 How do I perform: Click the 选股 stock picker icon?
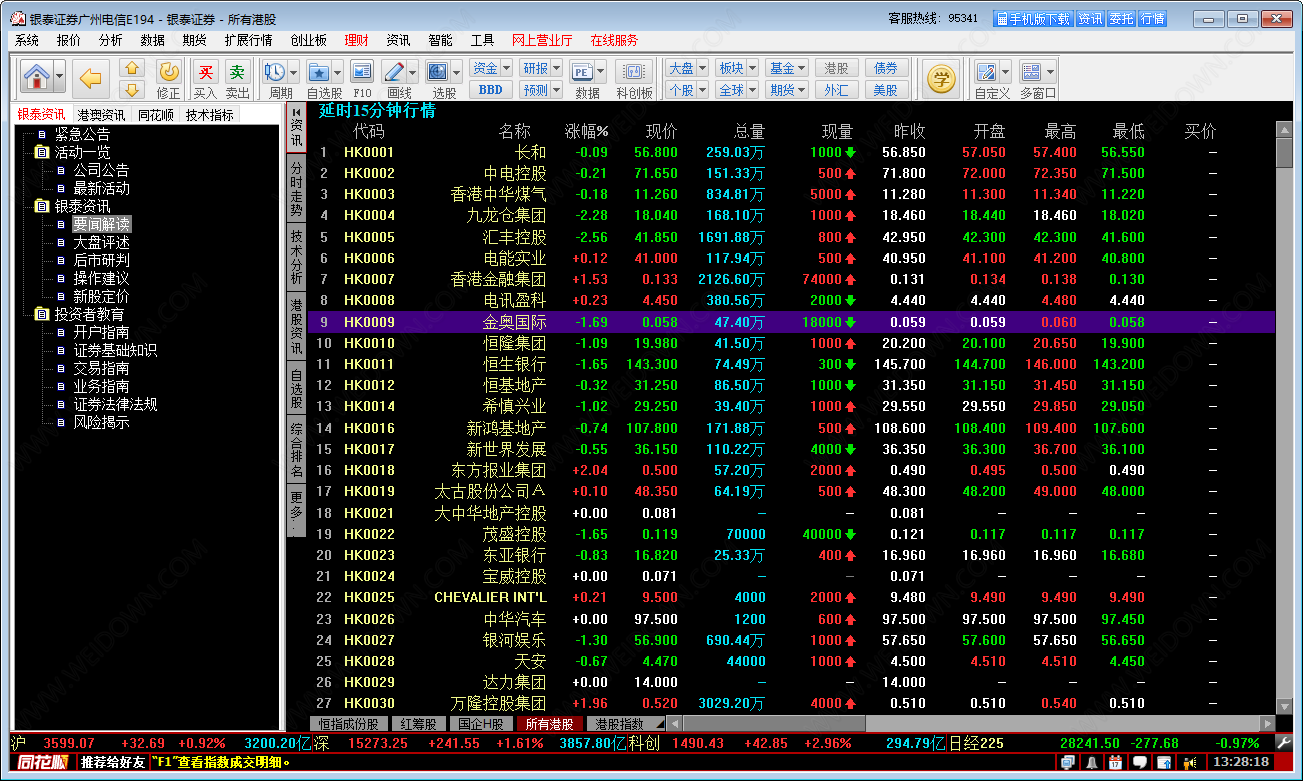[438, 72]
